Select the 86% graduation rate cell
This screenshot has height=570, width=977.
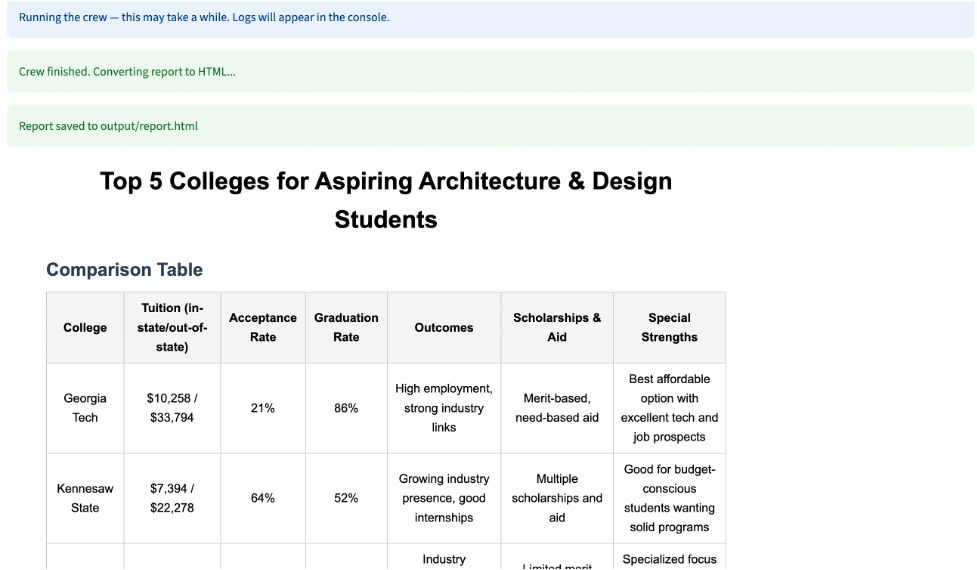(x=346, y=408)
